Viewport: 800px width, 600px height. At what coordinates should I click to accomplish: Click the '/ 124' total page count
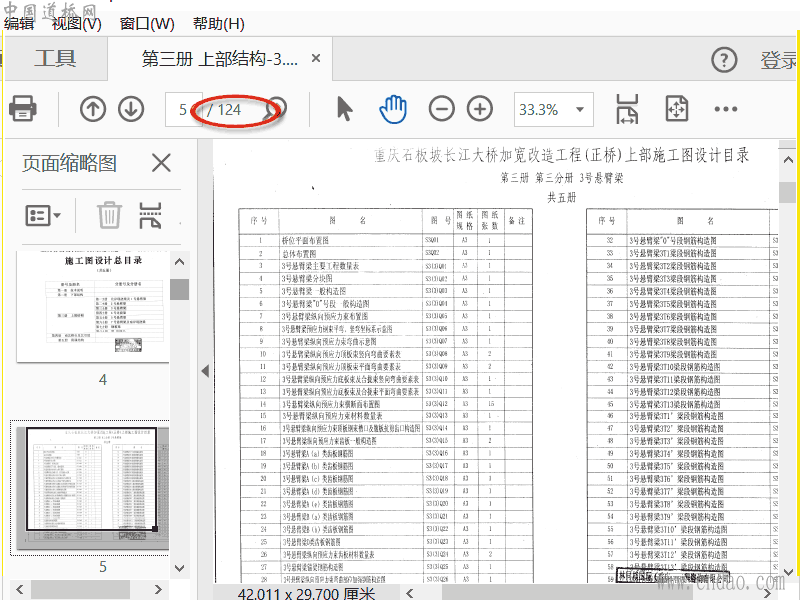(x=224, y=110)
